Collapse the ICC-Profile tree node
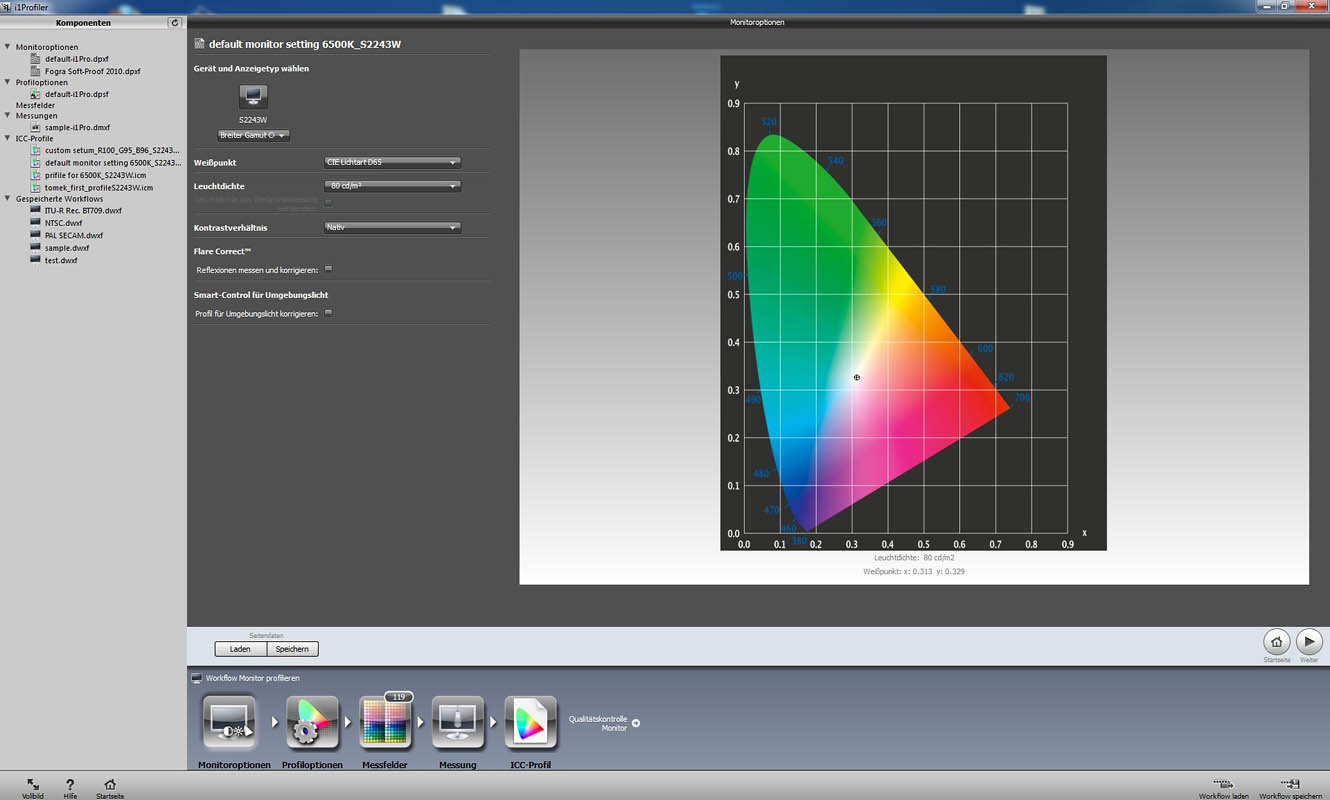Screen dimensions: 1330x800 [8, 139]
